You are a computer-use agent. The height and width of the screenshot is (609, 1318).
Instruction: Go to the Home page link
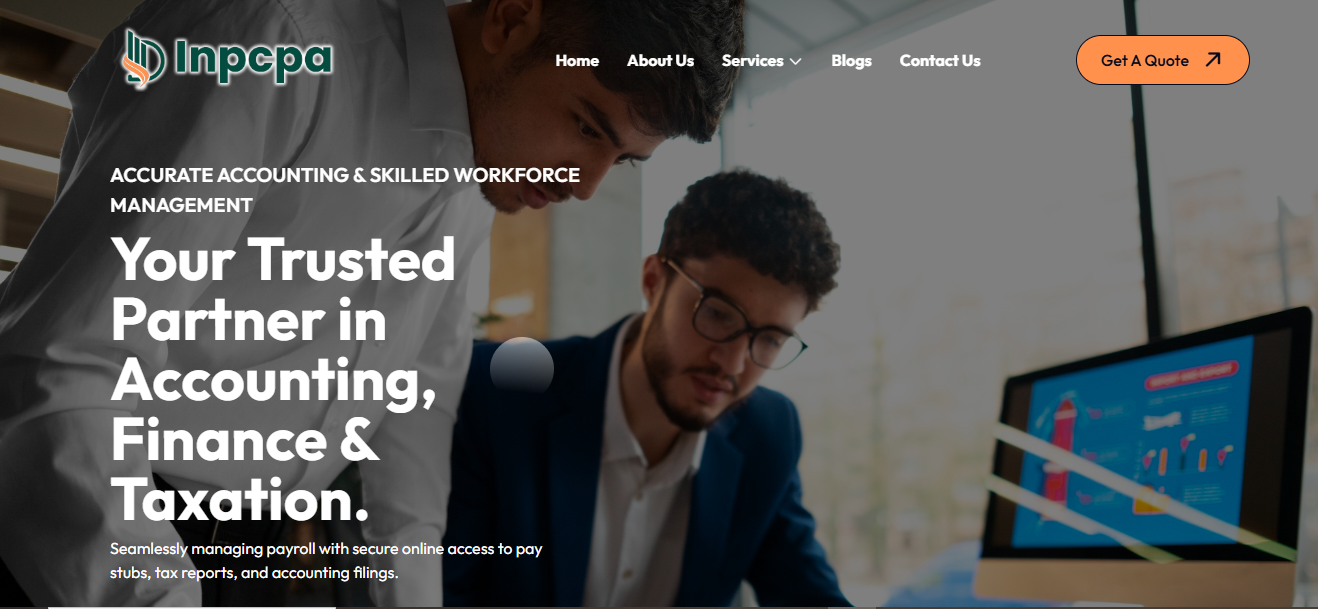(577, 61)
